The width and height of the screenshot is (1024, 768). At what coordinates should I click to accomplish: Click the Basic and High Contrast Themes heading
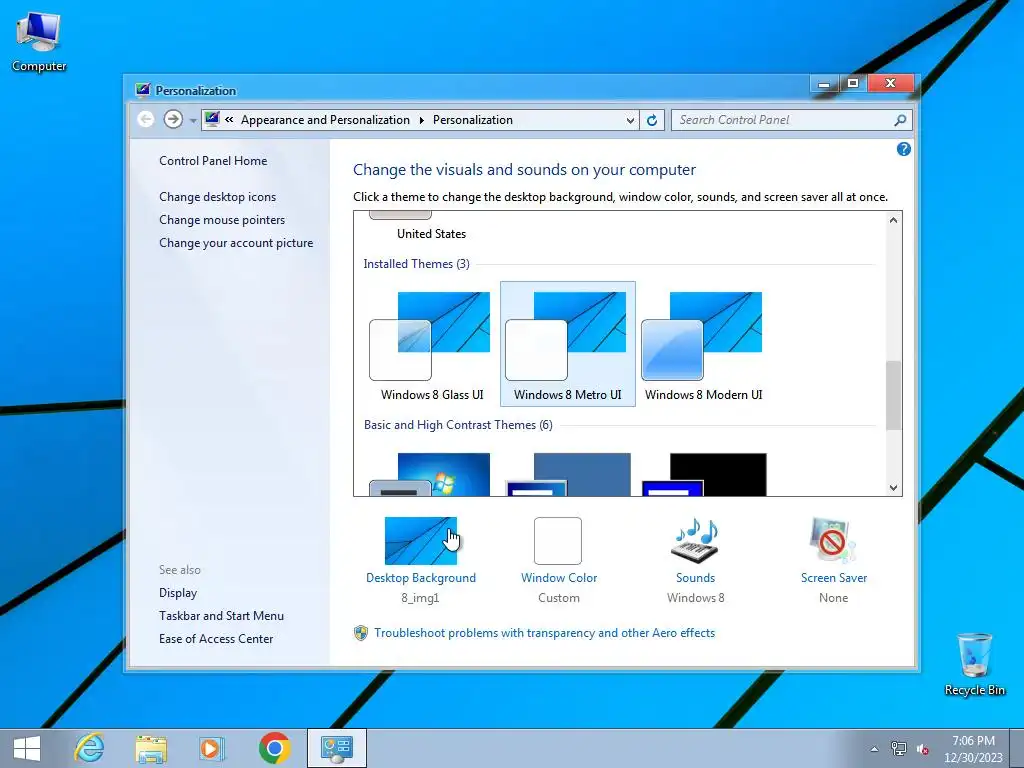pyautogui.click(x=458, y=425)
